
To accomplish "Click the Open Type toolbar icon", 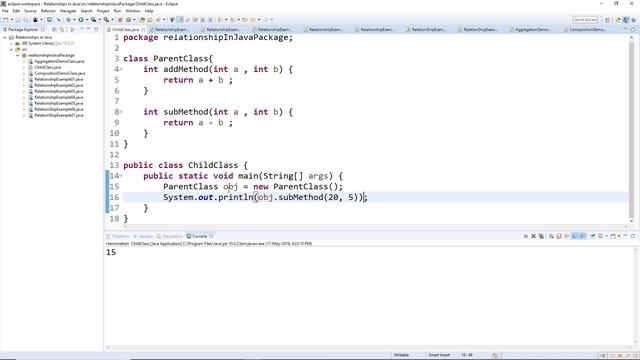I will click(x=142, y=20).
